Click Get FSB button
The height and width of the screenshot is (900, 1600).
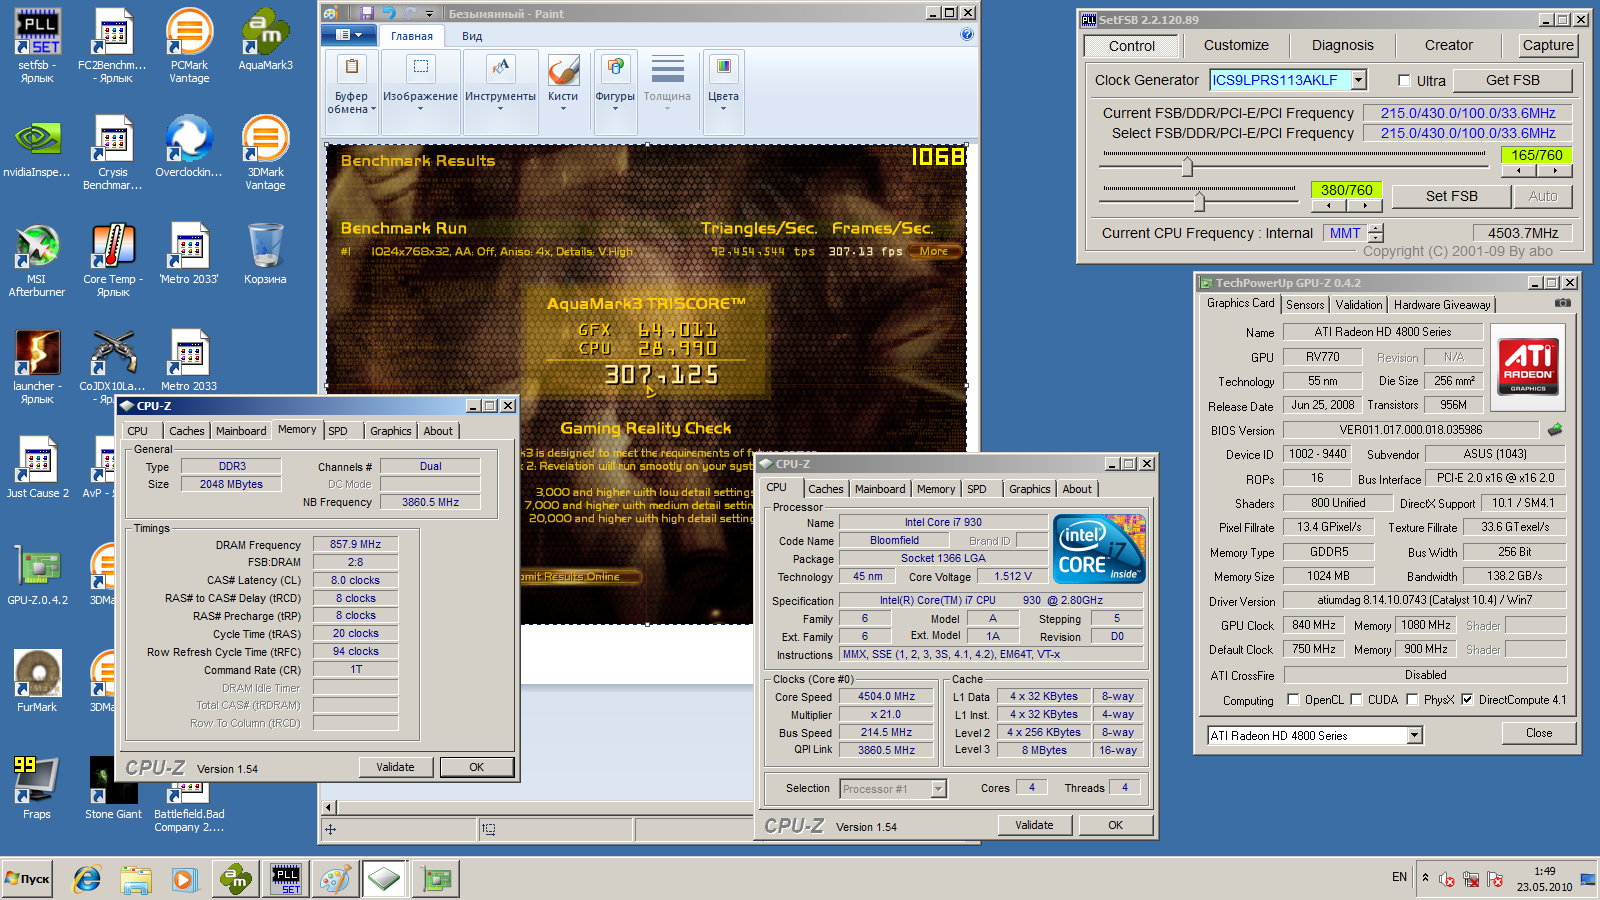(1513, 80)
